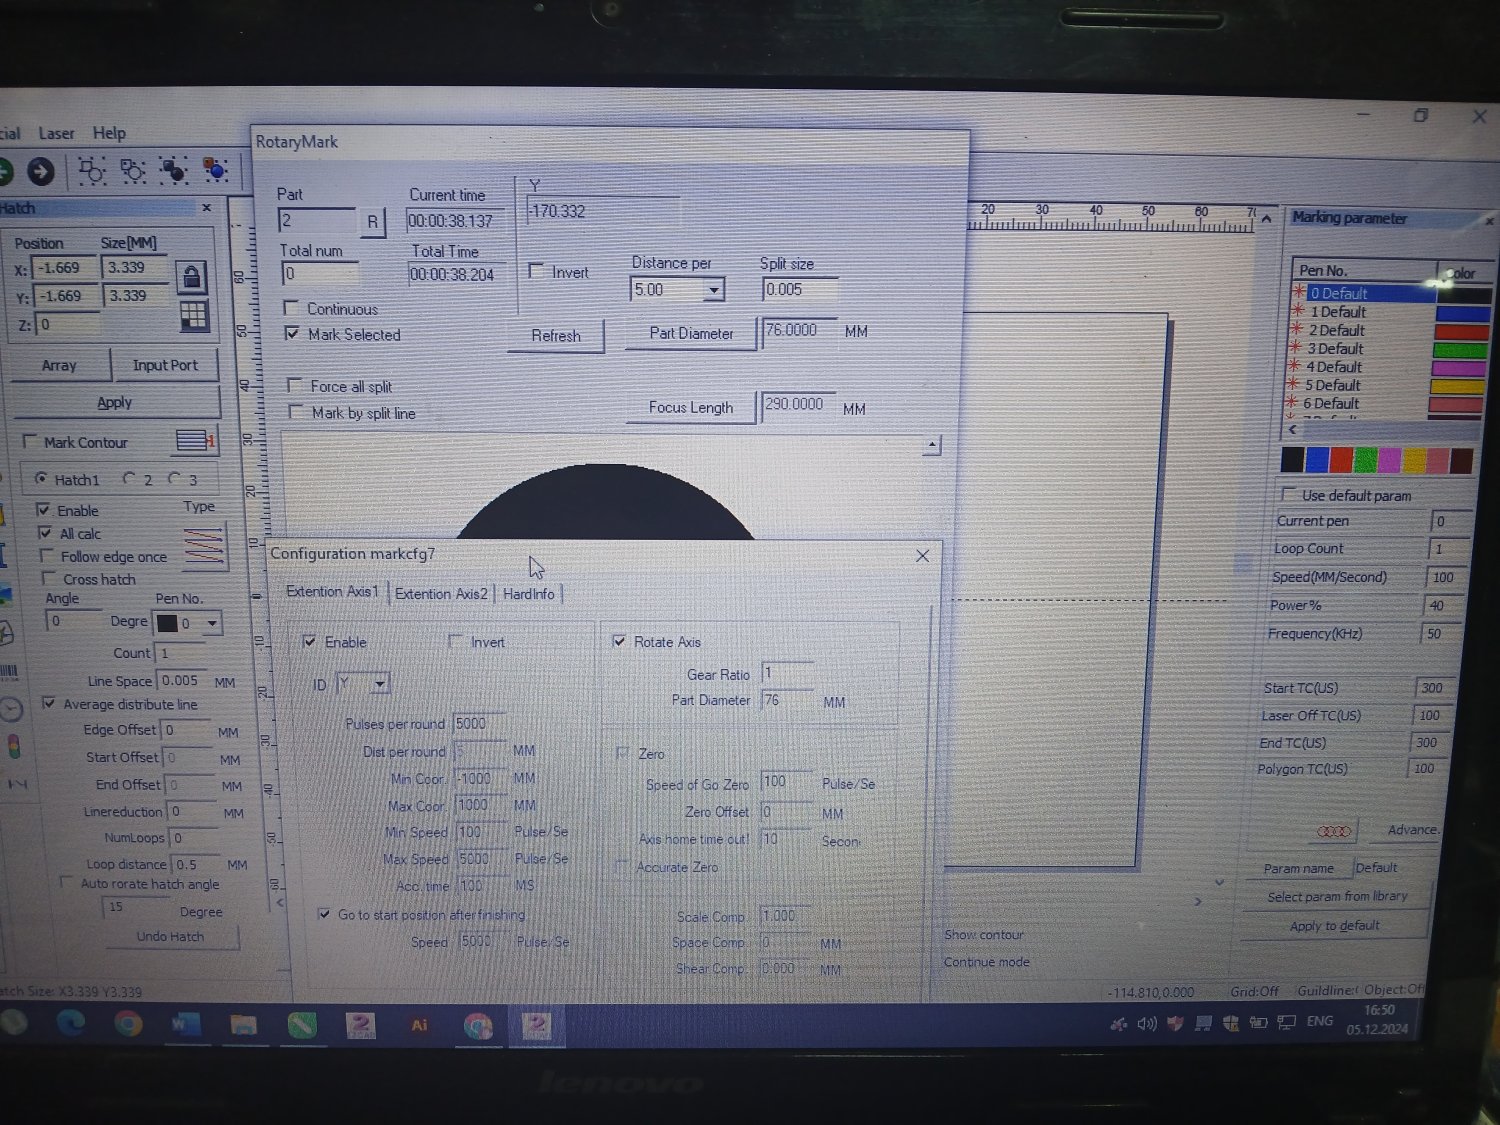Open the Laser menu

56,133
